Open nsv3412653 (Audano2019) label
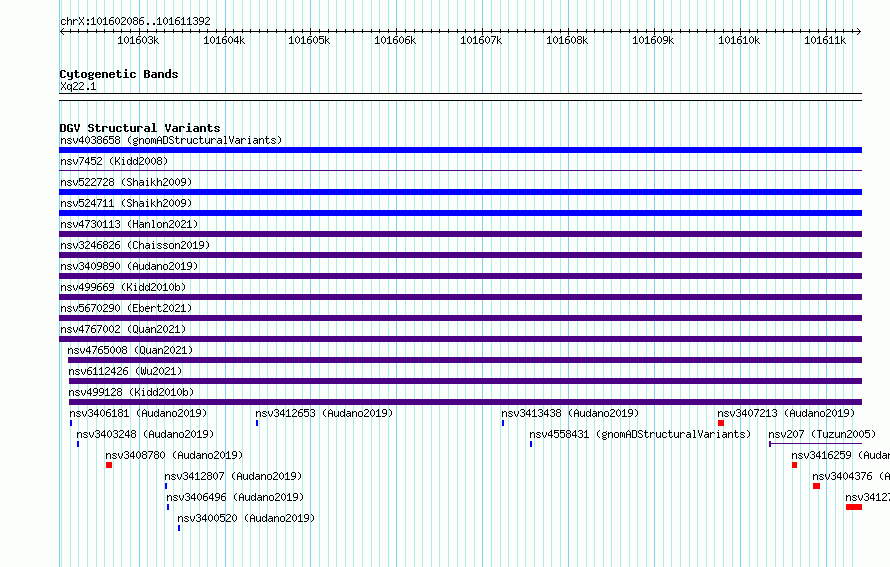Screen dimensions: 890x567 pos(324,413)
